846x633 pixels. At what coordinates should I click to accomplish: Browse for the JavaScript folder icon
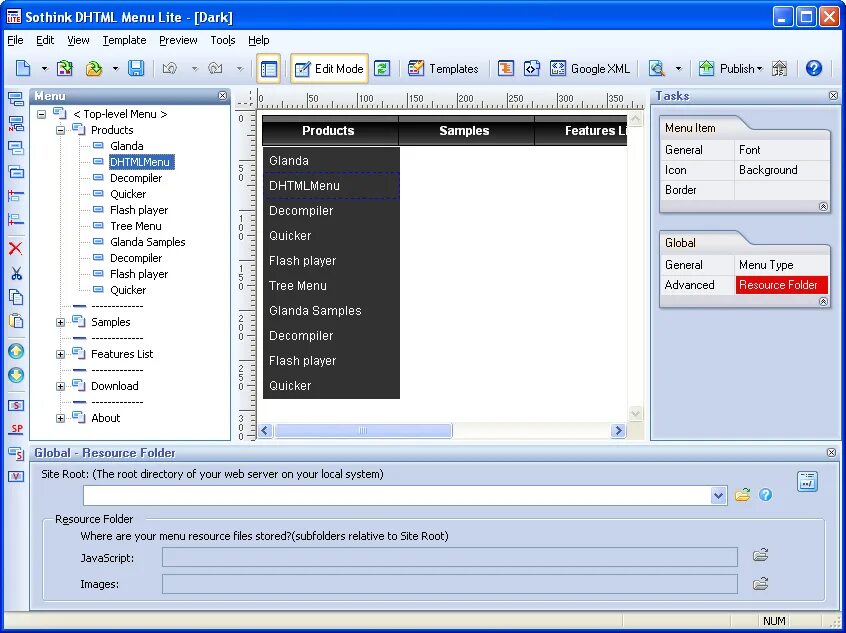click(760, 555)
